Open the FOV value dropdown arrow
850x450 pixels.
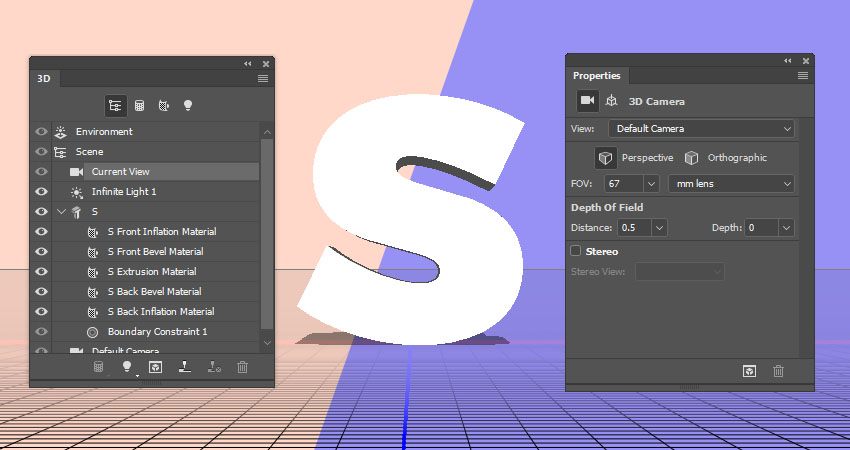tap(651, 184)
